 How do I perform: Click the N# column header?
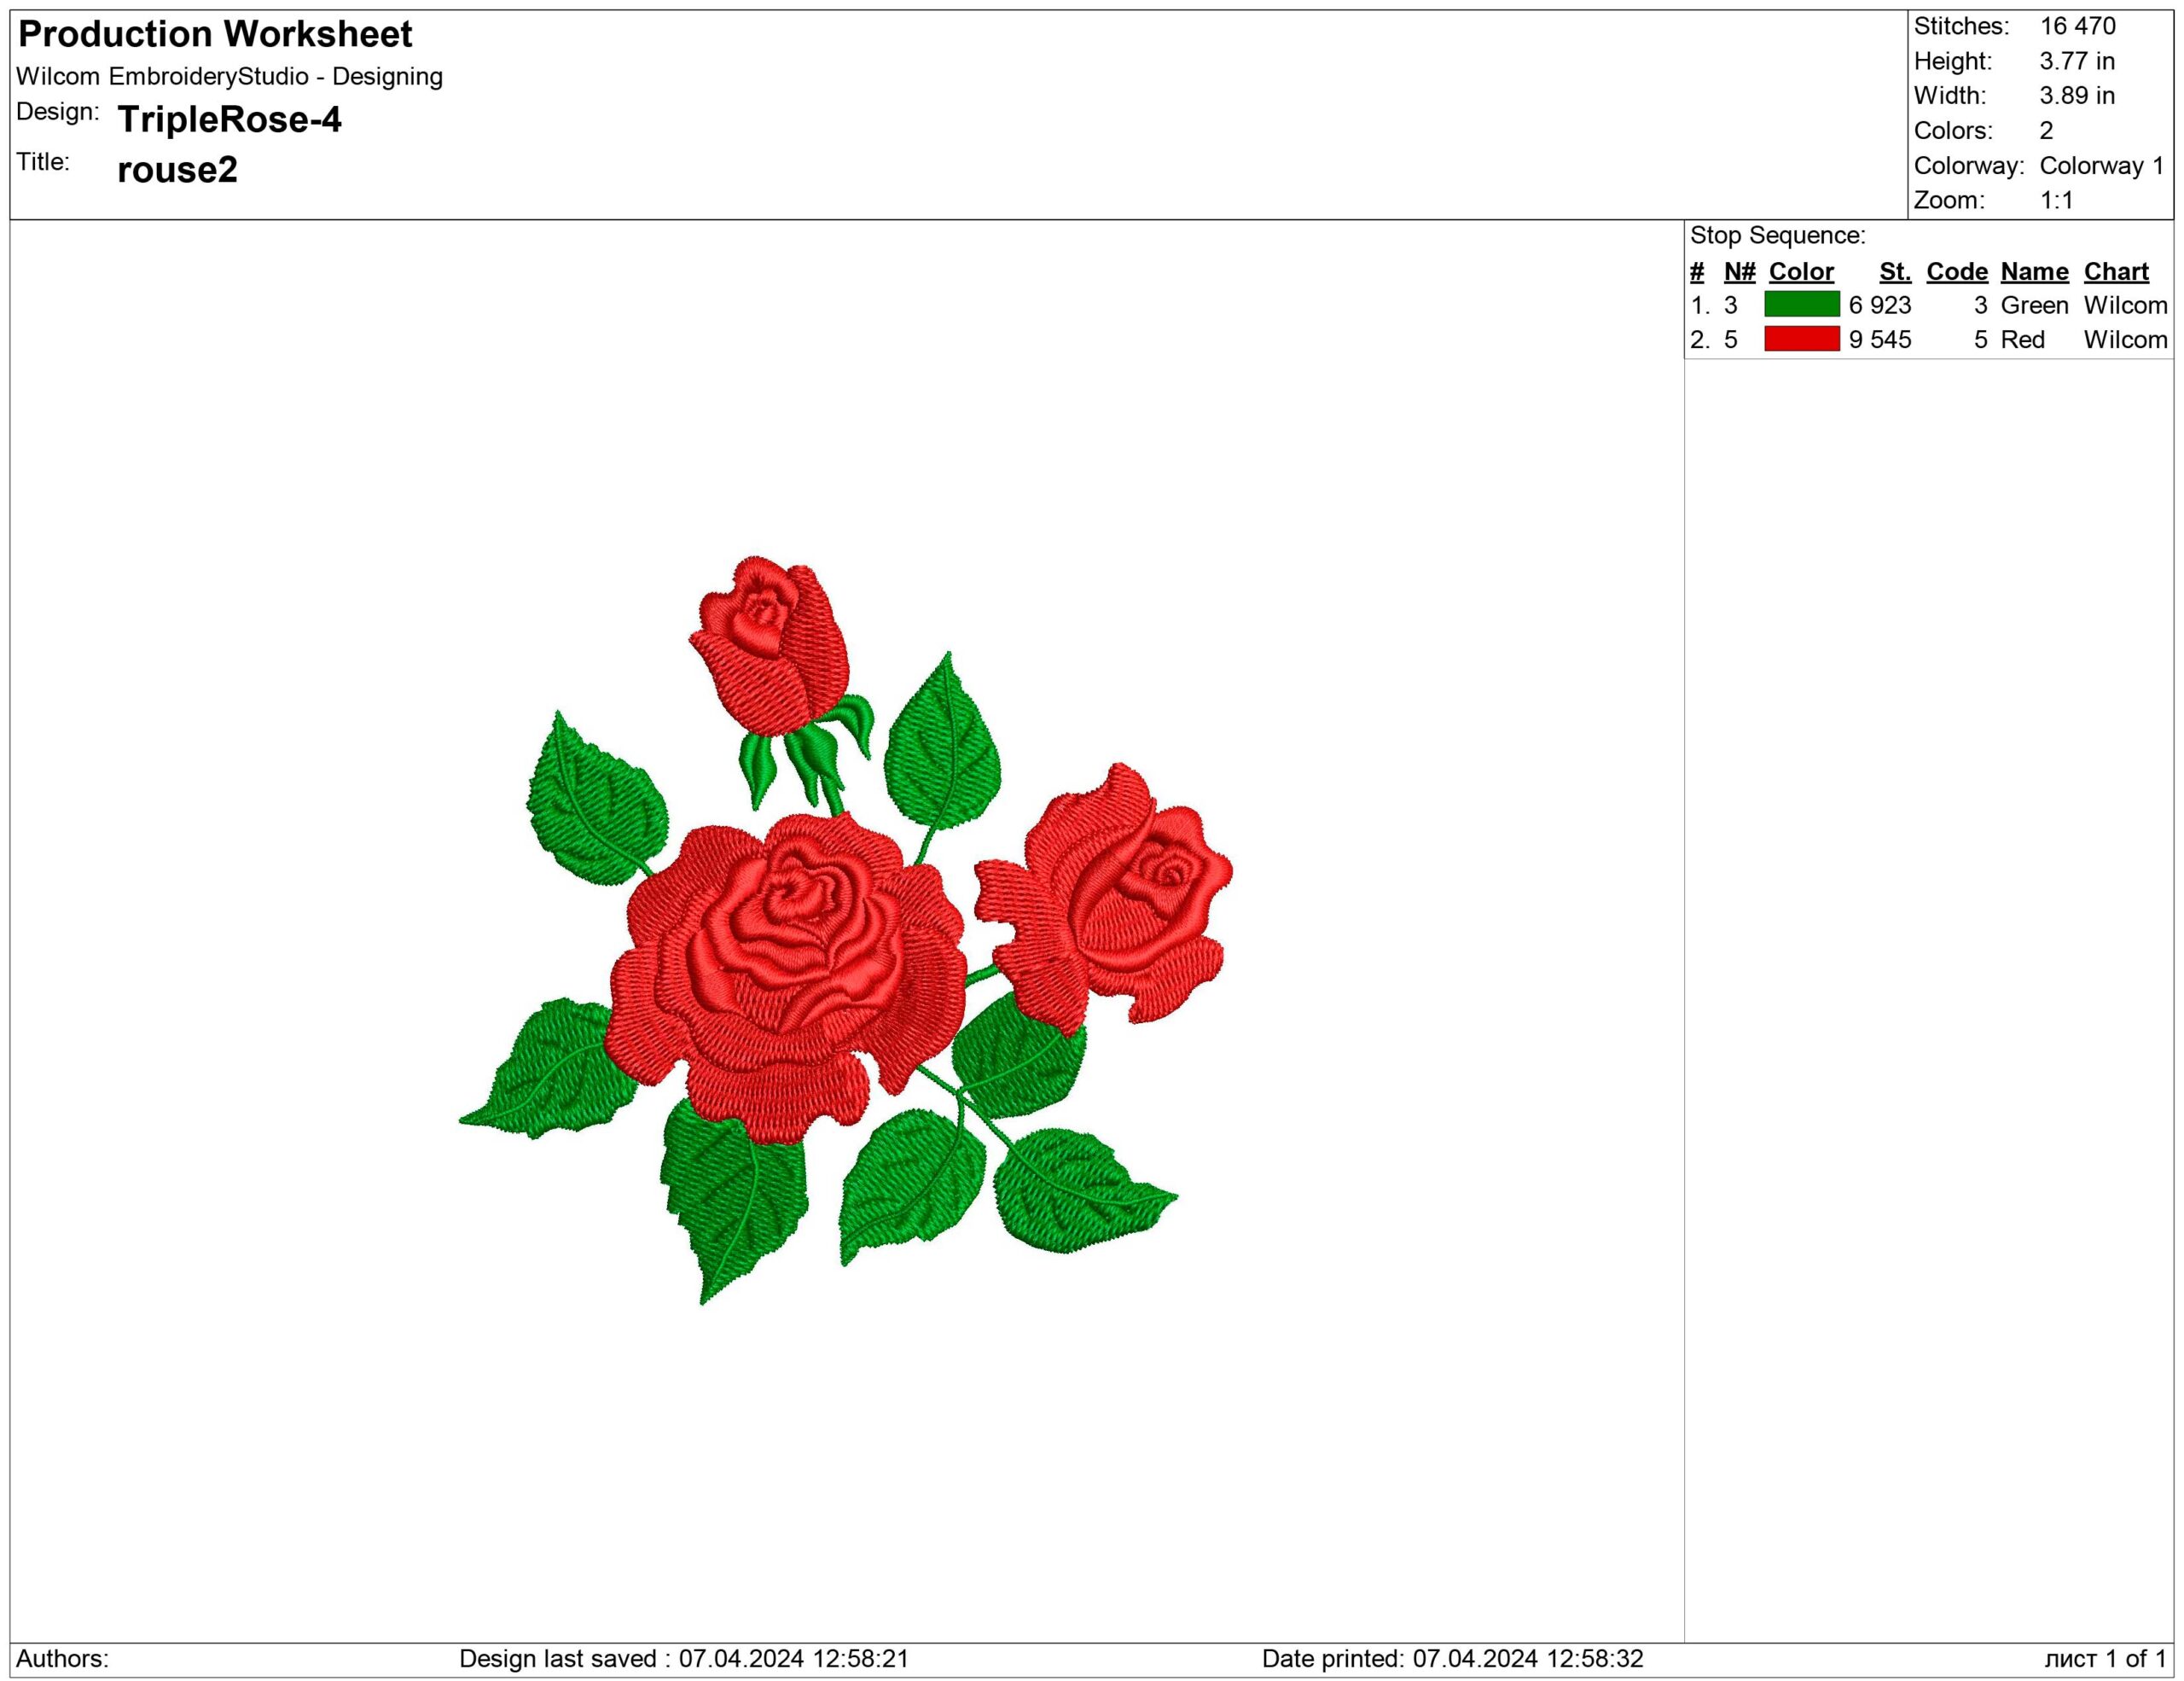[1739, 271]
